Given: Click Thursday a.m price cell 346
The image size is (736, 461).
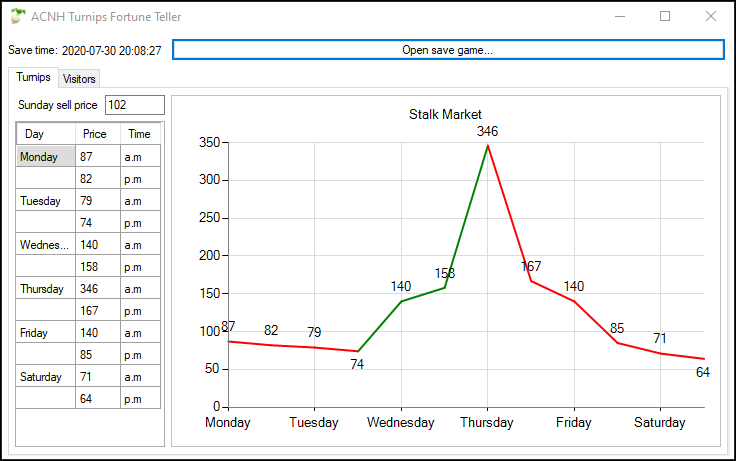Looking at the screenshot, I should (98, 289).
